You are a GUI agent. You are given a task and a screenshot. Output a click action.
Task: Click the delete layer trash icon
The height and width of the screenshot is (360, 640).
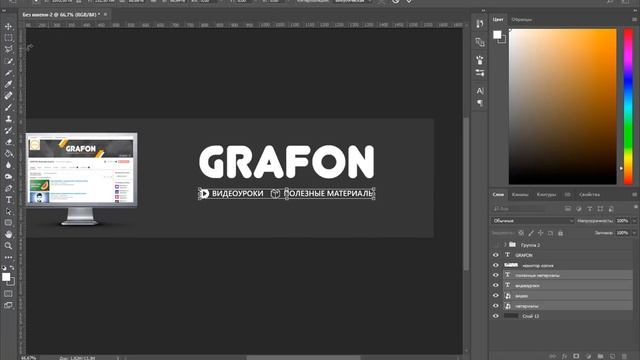624,356
